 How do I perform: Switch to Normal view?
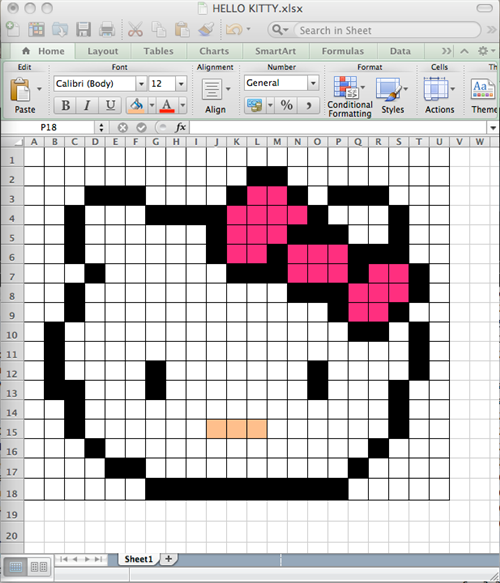coord(15,567)
